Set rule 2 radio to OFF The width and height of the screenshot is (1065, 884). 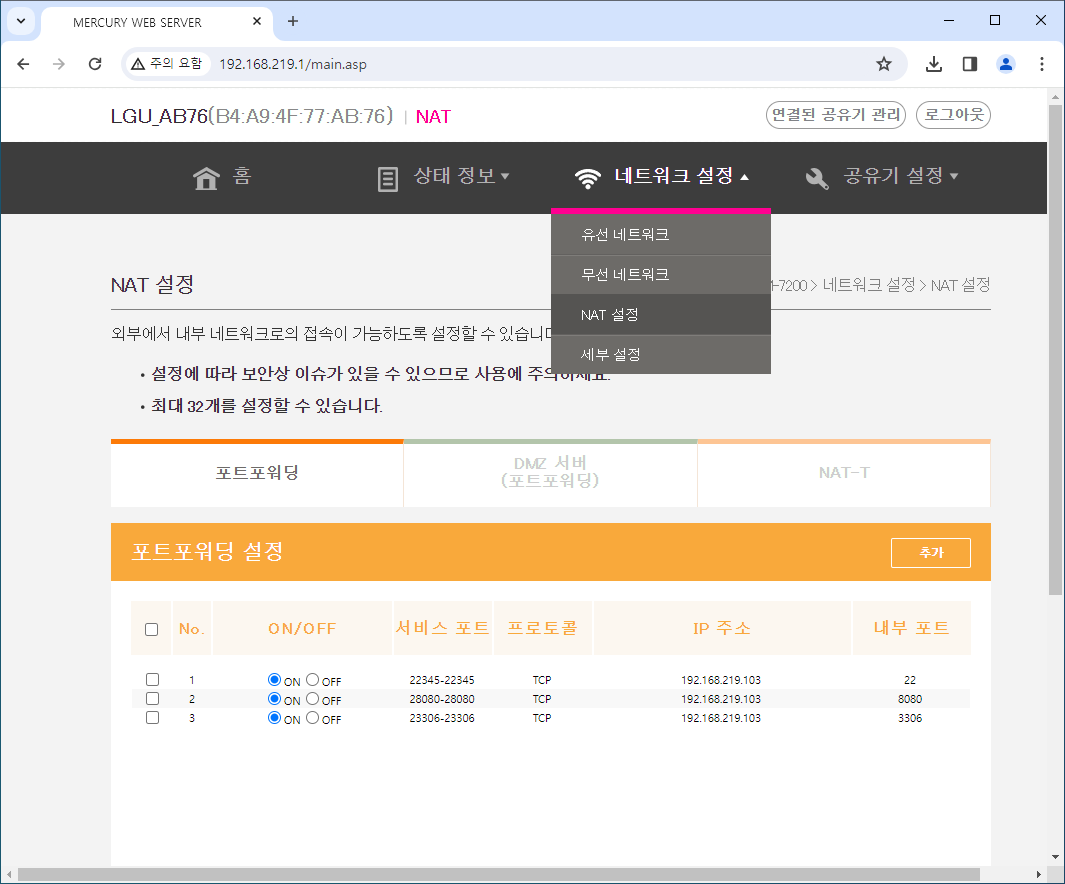pyautogui.click(x=312, y=699)
